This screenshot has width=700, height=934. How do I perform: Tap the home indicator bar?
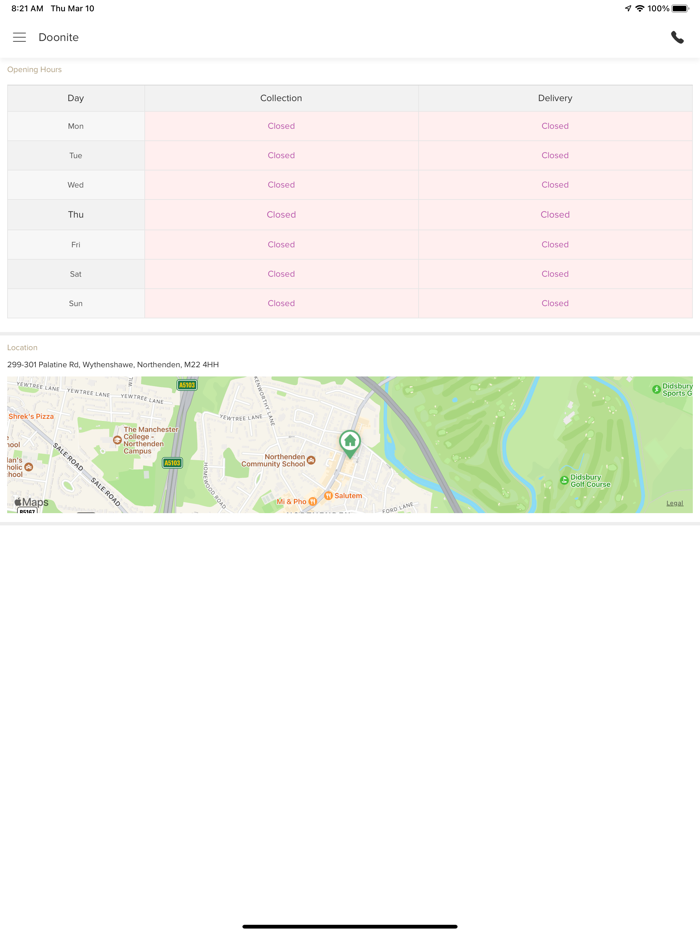[x=350, y=926]
